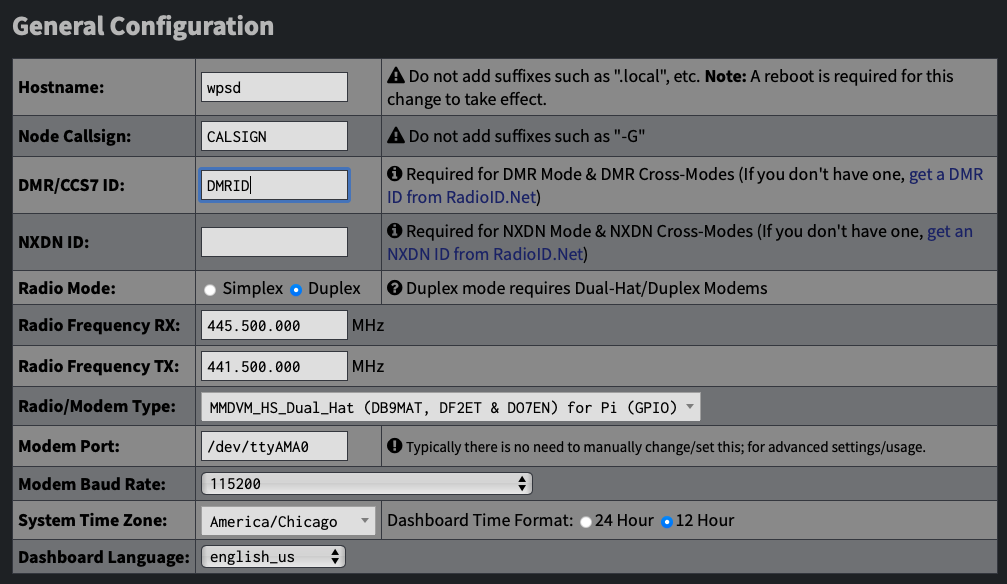Expand the Modem Baud Rate dropdown
This screenshot has width=1007, height=584.
366,484
